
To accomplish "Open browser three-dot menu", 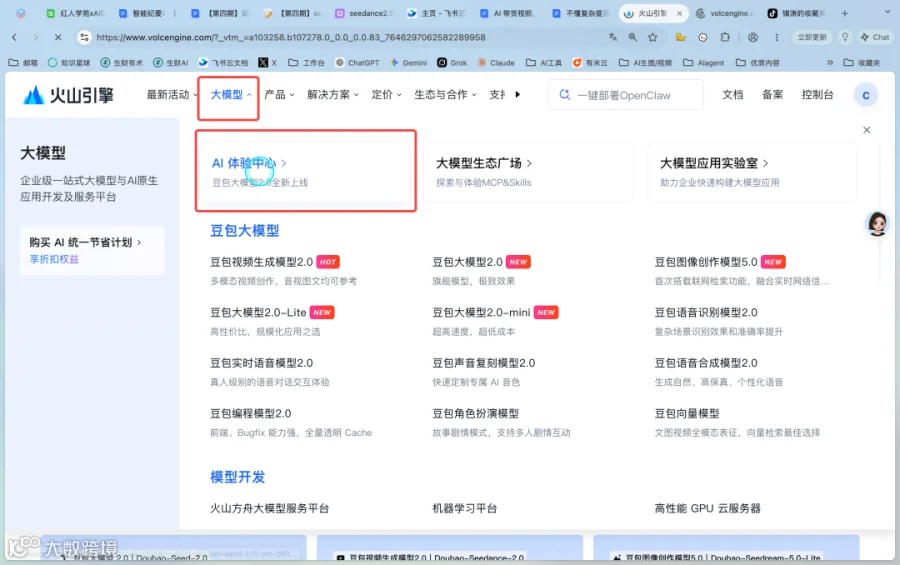I will (777, 37).
